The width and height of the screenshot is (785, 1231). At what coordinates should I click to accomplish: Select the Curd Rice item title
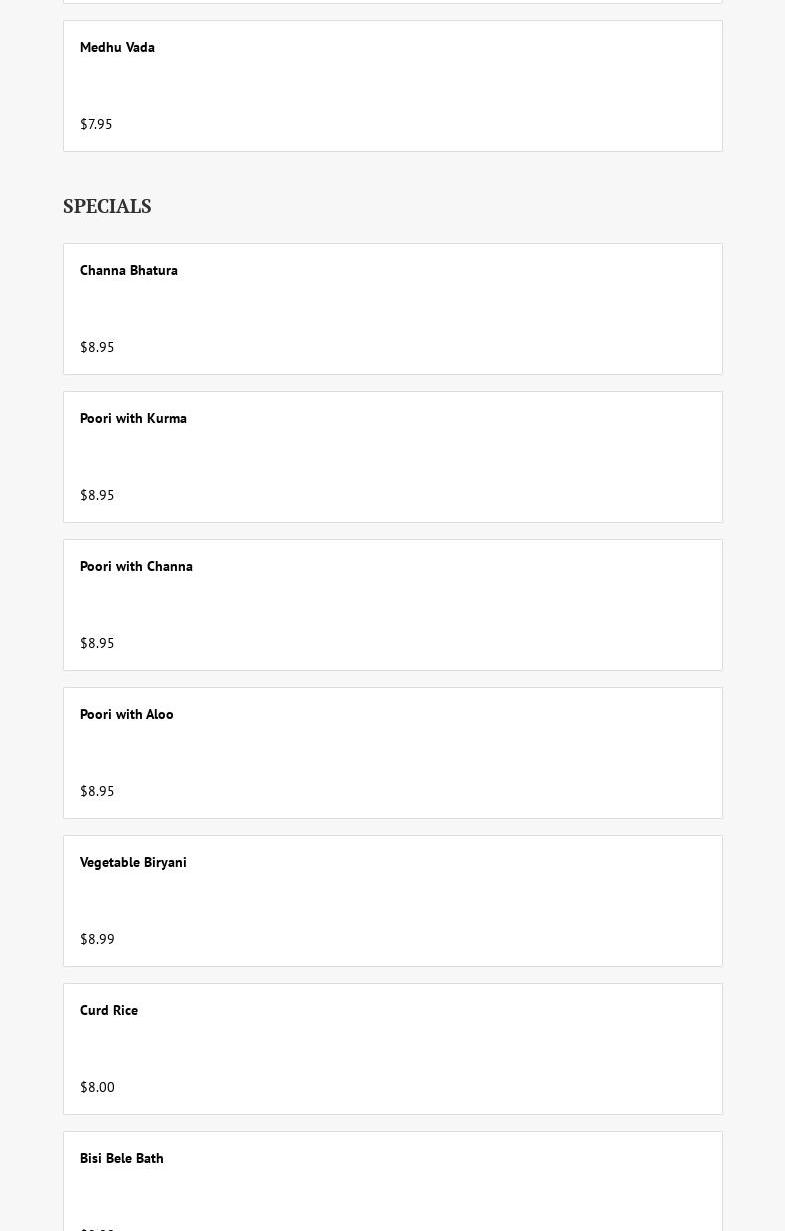[x=109, y=1010]
